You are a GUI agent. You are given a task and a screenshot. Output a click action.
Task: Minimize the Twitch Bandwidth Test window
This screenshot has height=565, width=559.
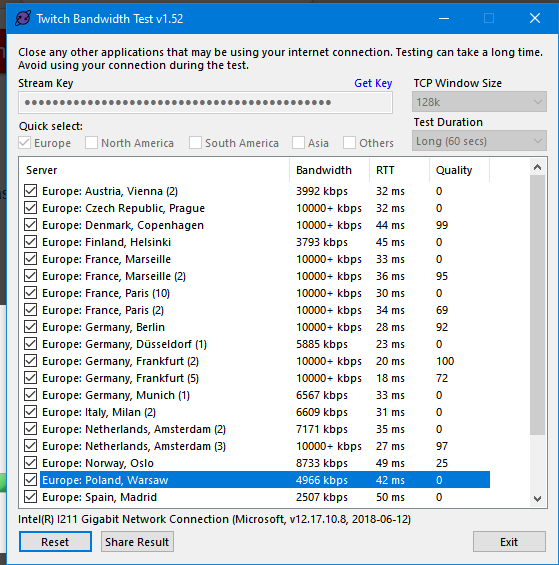click(444, 18)
